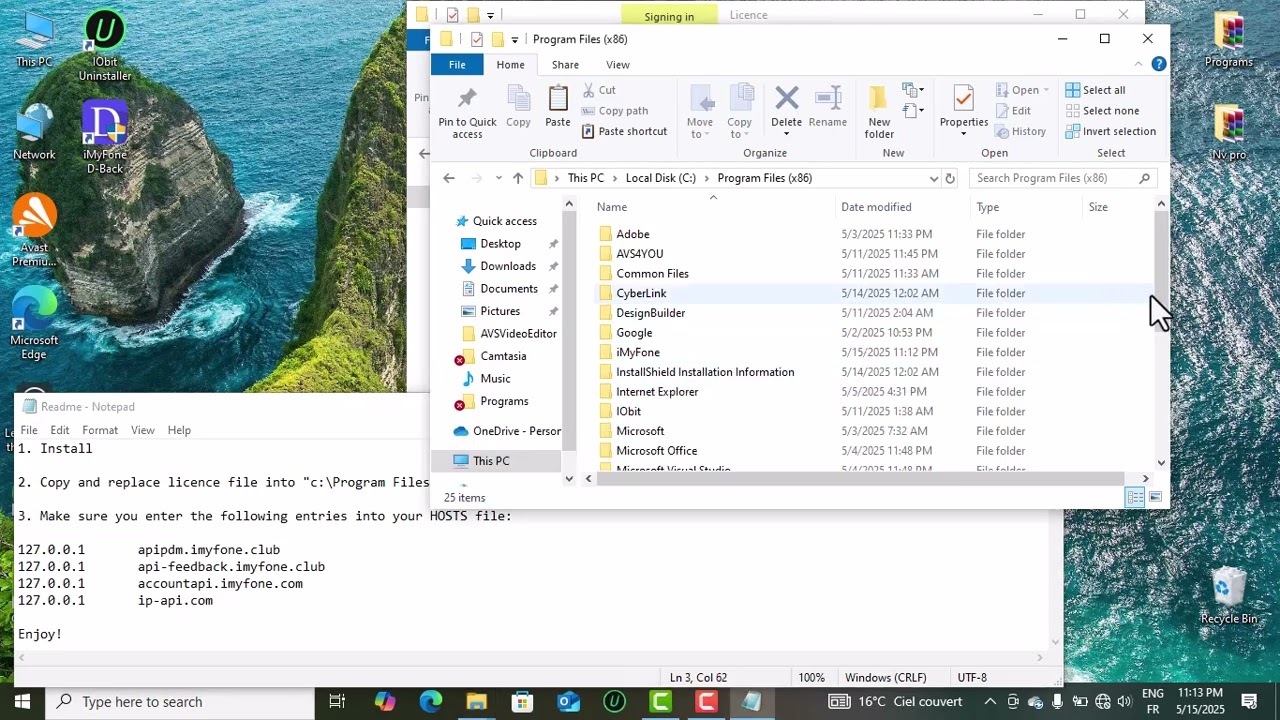Open IObit Uninstaller desktop icon
The height and width of the screenshot is (720, 1280).
pyautogui.click(x=105, y=46)
